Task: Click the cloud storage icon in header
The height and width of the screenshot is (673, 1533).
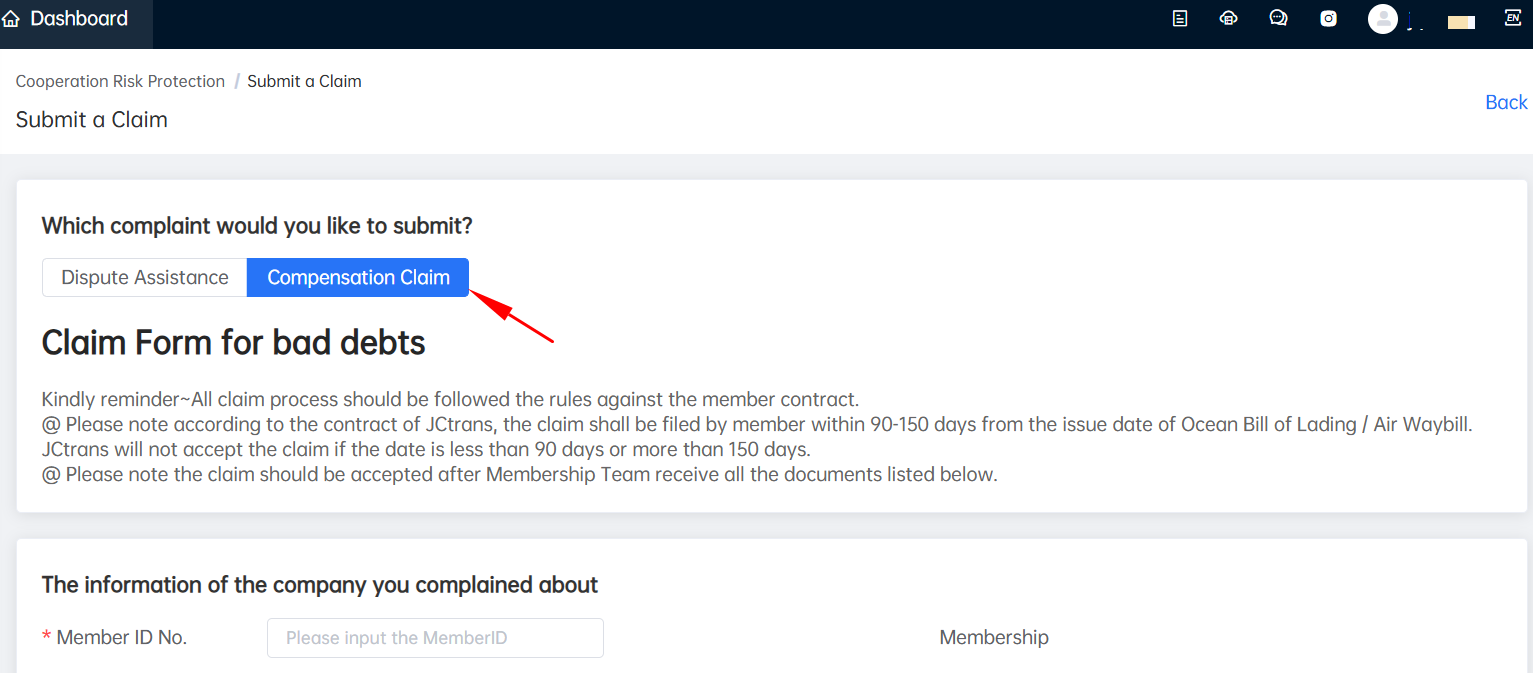Action: coord(1229,18)
